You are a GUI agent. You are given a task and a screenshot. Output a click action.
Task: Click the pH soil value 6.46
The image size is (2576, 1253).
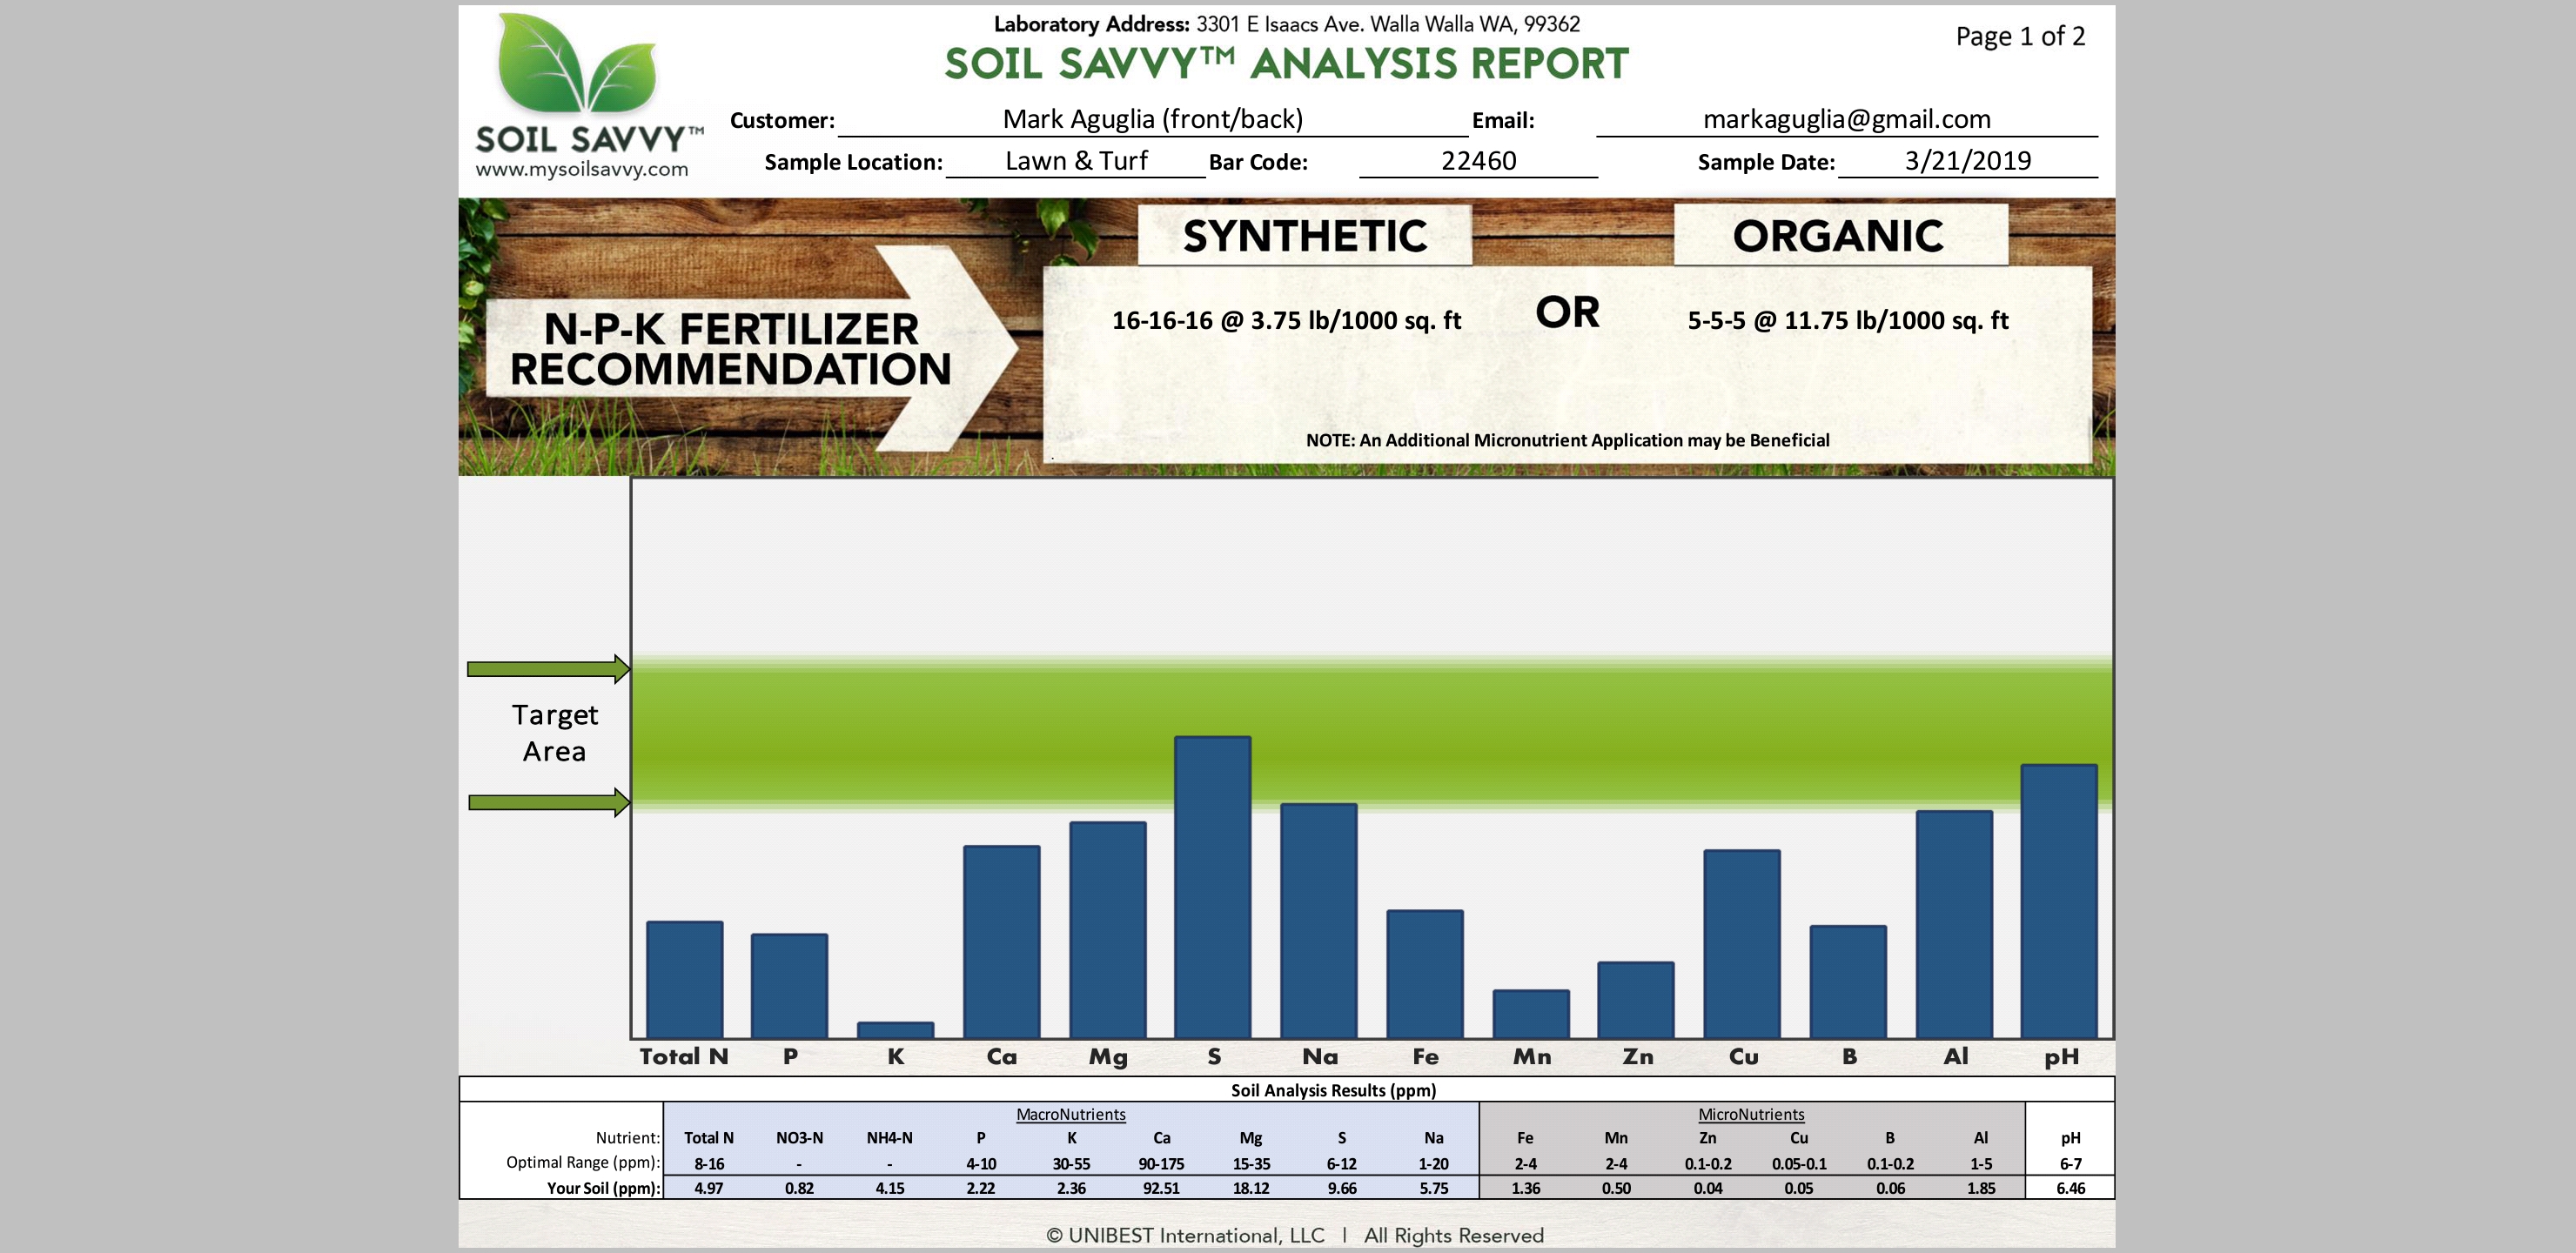(2070, 1188)
